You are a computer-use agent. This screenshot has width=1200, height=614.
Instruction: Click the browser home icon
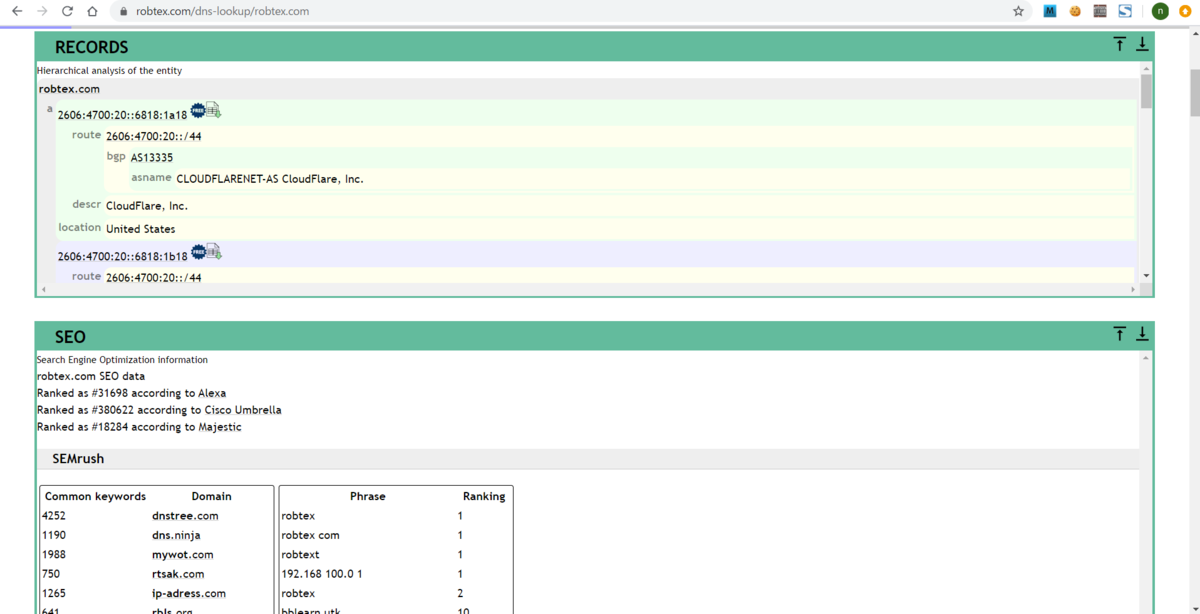coord(90,11)
